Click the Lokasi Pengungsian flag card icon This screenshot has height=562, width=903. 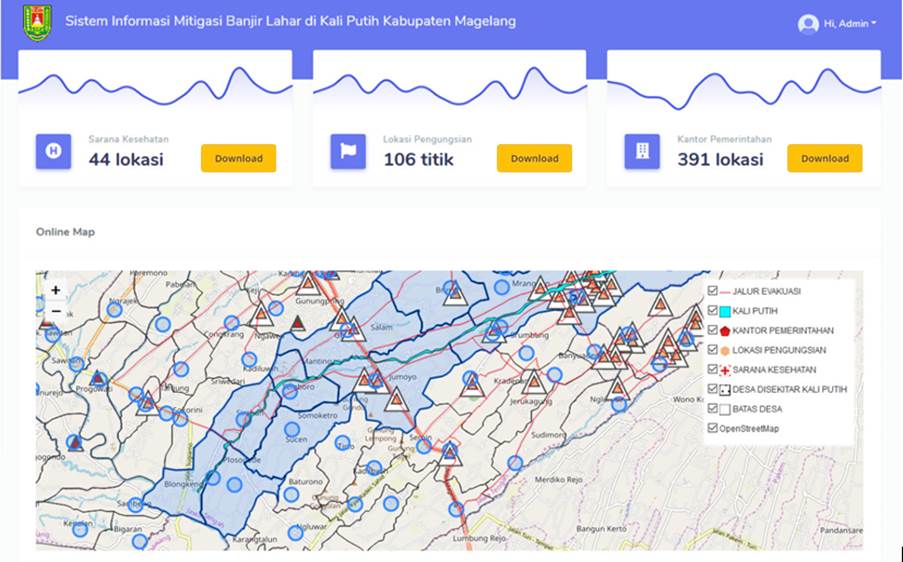click(348, 151)
